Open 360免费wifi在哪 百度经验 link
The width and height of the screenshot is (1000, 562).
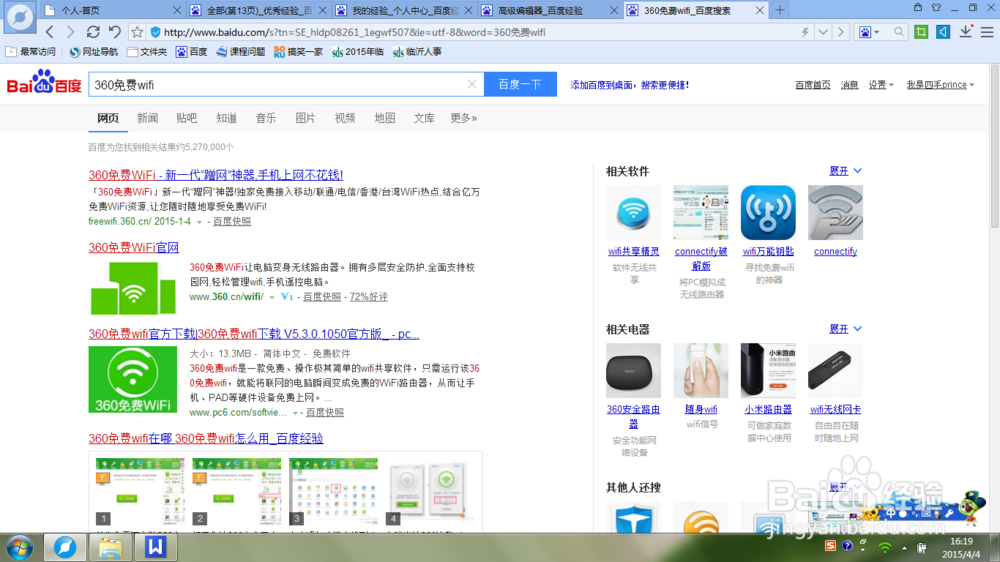[206, 438]
